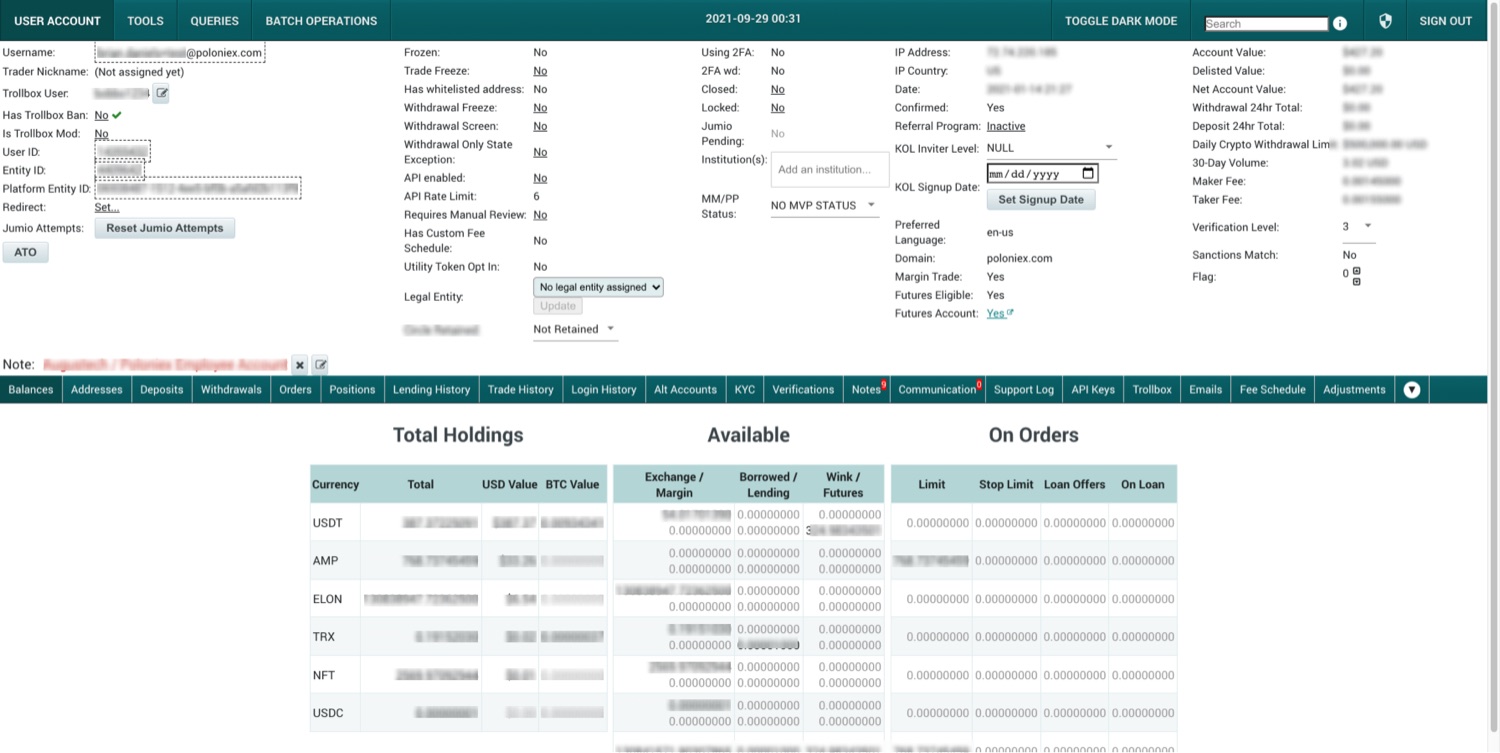Screen dimensions: 1500x753
Task: Open the Notes tab
Action: 866,390
